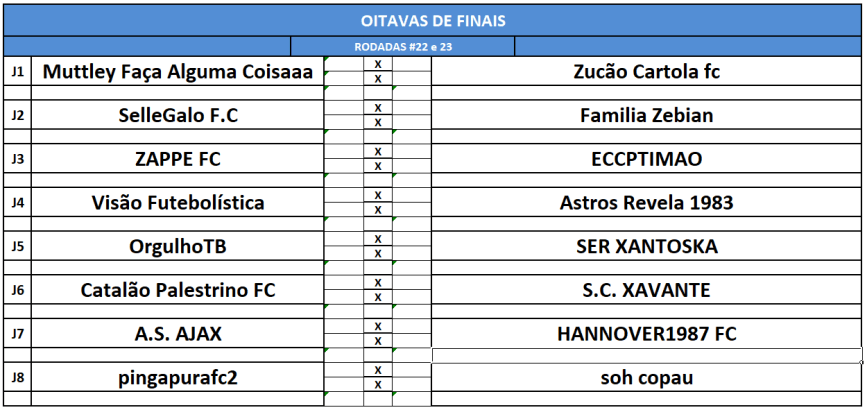867x410 pixels.
Task: Click the 'S.C. XAVANTE' team cell
Action: pos(646,290)
